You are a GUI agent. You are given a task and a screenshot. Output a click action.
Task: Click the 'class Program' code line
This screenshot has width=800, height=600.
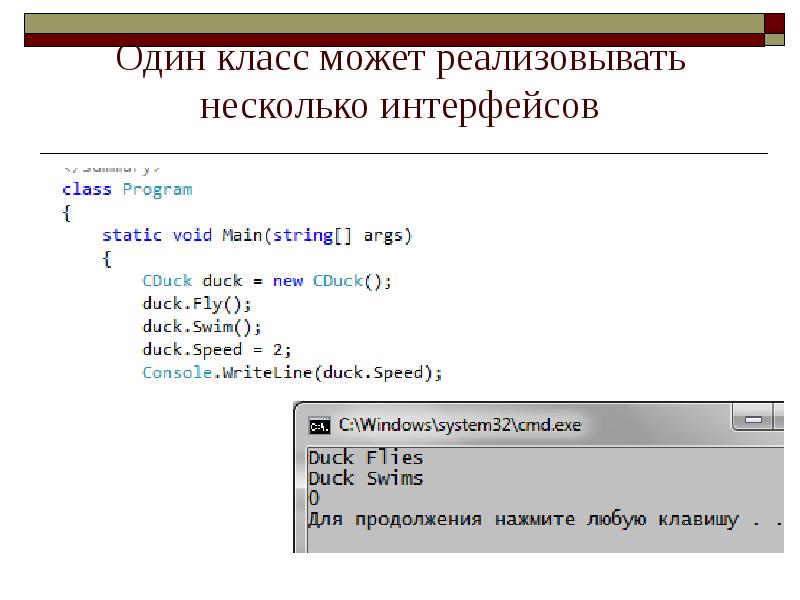point(127,189)
